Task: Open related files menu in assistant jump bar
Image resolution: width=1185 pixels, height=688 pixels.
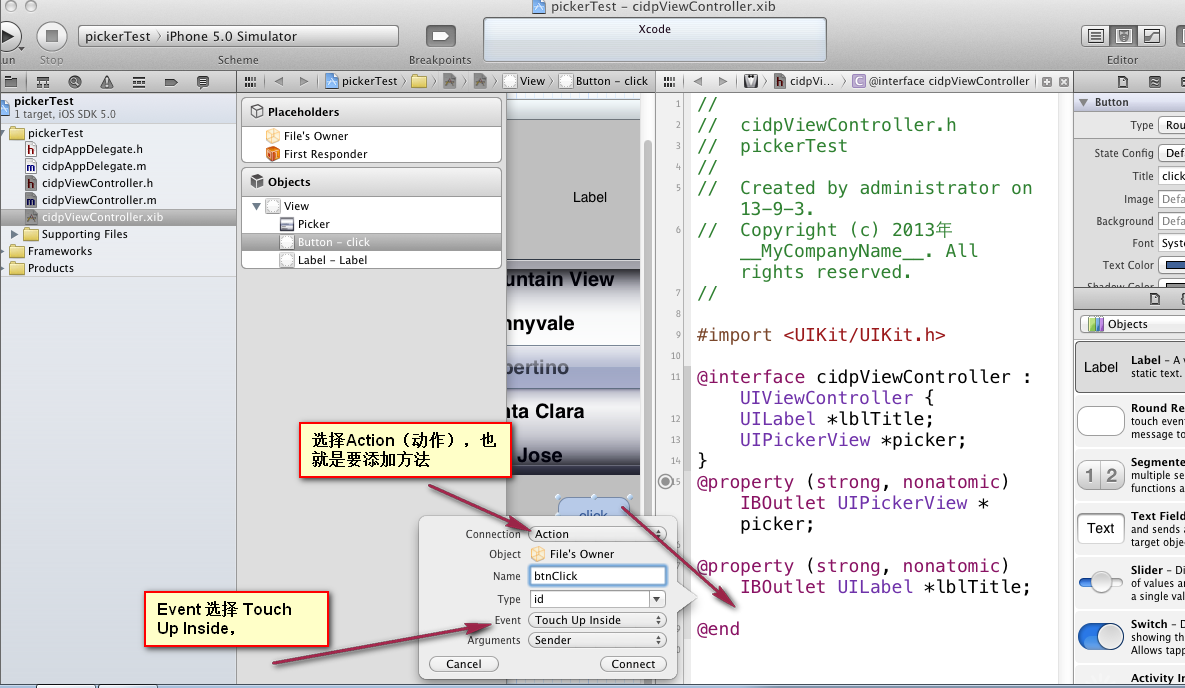Action: click(x=669, y=82)
